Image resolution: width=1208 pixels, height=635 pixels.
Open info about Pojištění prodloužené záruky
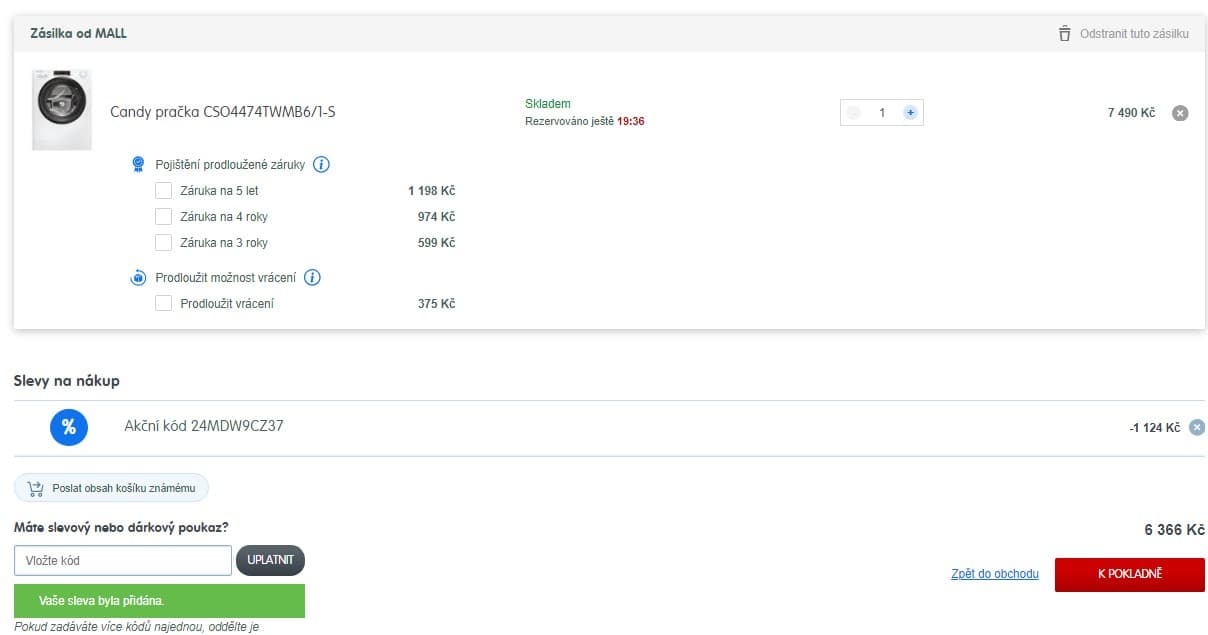click(321, 164)
